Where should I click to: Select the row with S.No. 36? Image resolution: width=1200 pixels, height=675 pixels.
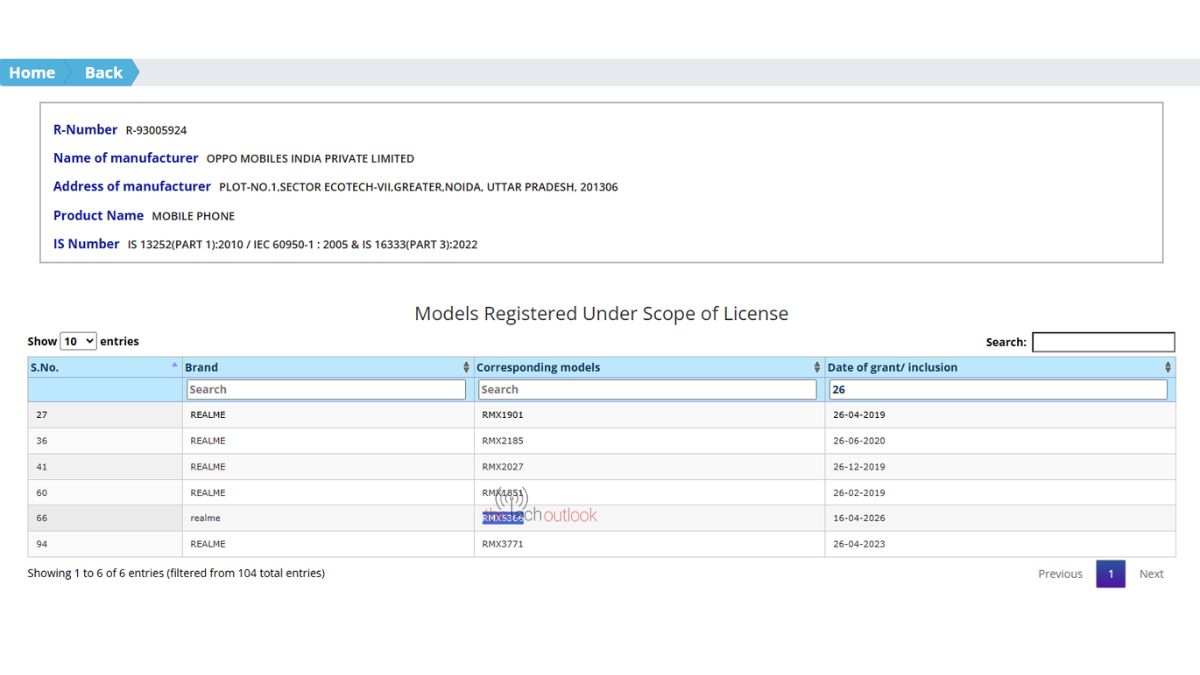[41, 441]
